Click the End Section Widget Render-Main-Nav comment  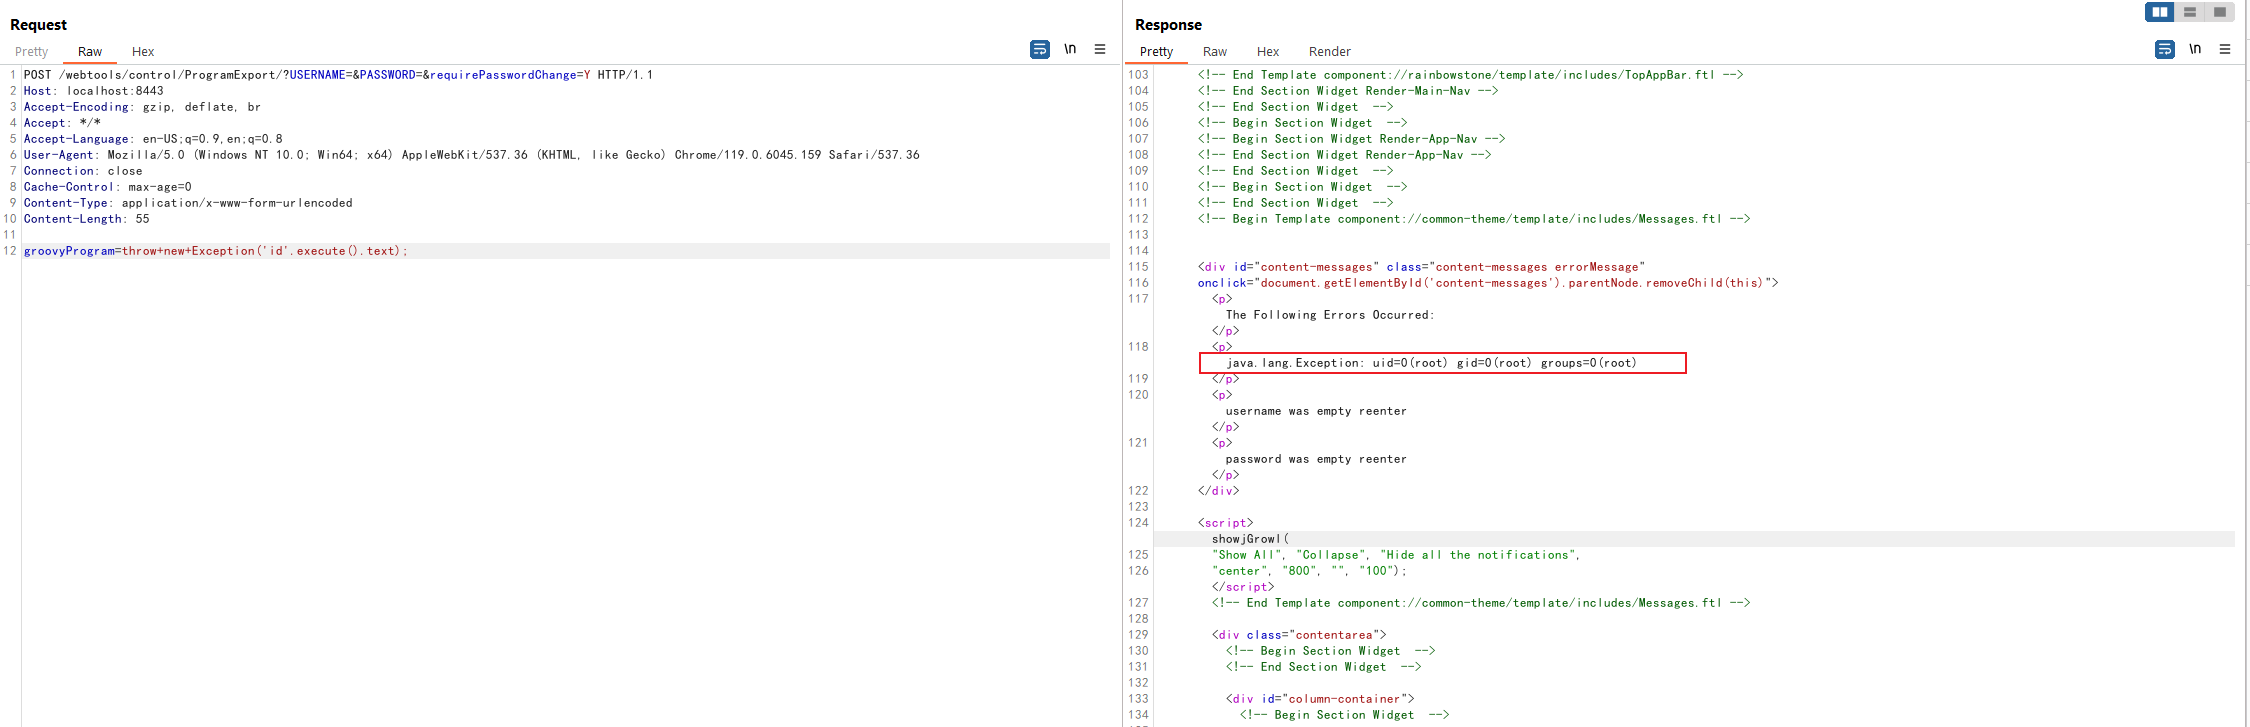point(1348,91)
